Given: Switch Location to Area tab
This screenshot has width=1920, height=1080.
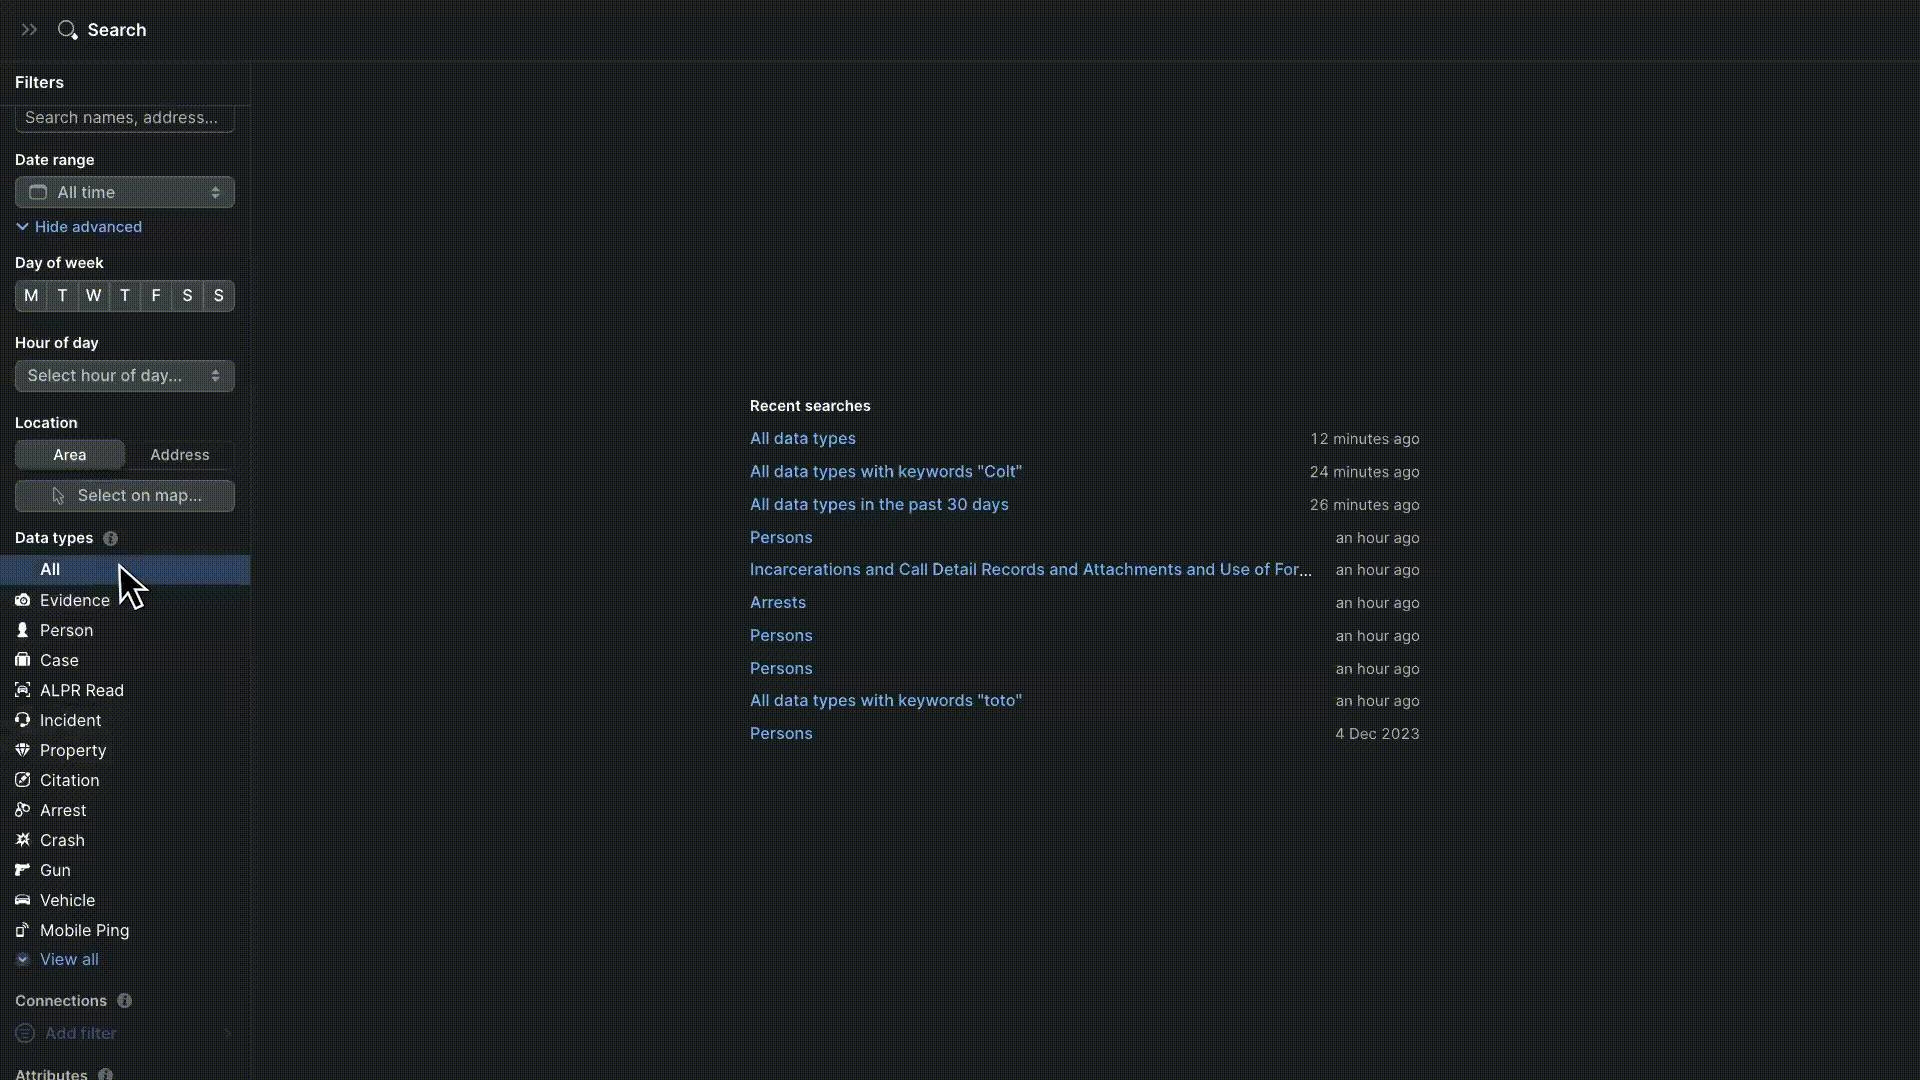Looking at the screenshot, I should point(70,455).
